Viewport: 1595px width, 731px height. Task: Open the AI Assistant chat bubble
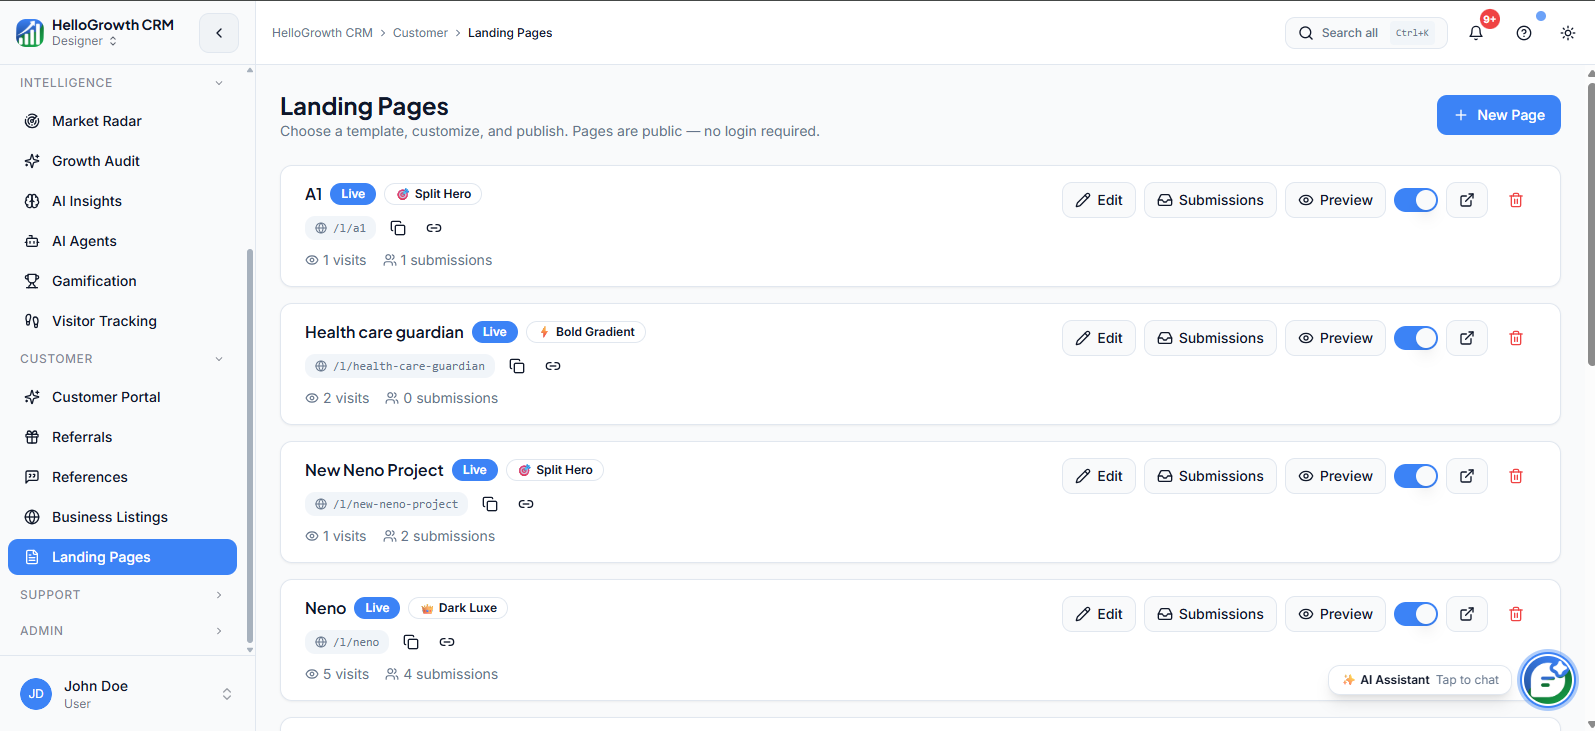[1547, 680]
